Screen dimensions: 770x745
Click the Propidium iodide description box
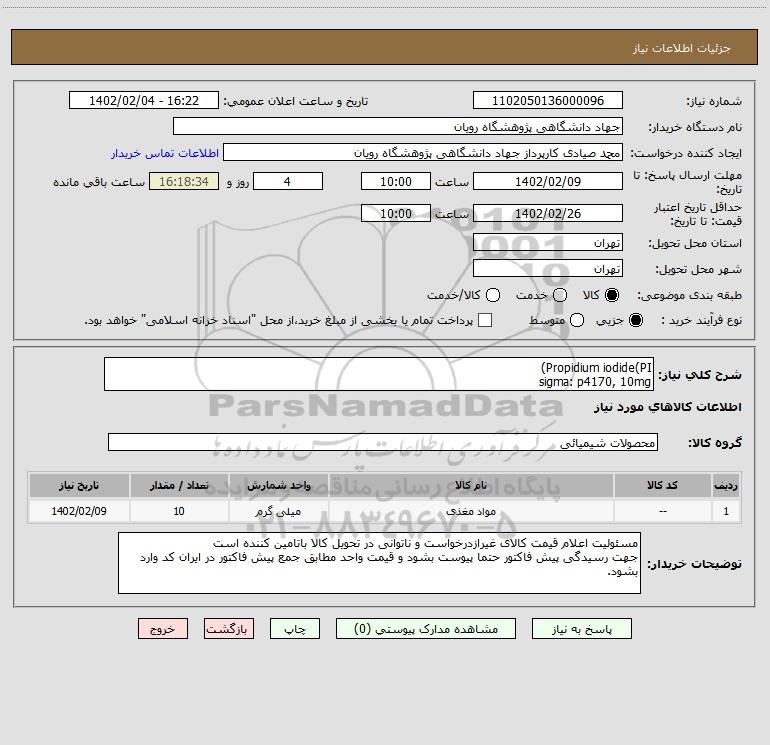click(x=379, y=374)
